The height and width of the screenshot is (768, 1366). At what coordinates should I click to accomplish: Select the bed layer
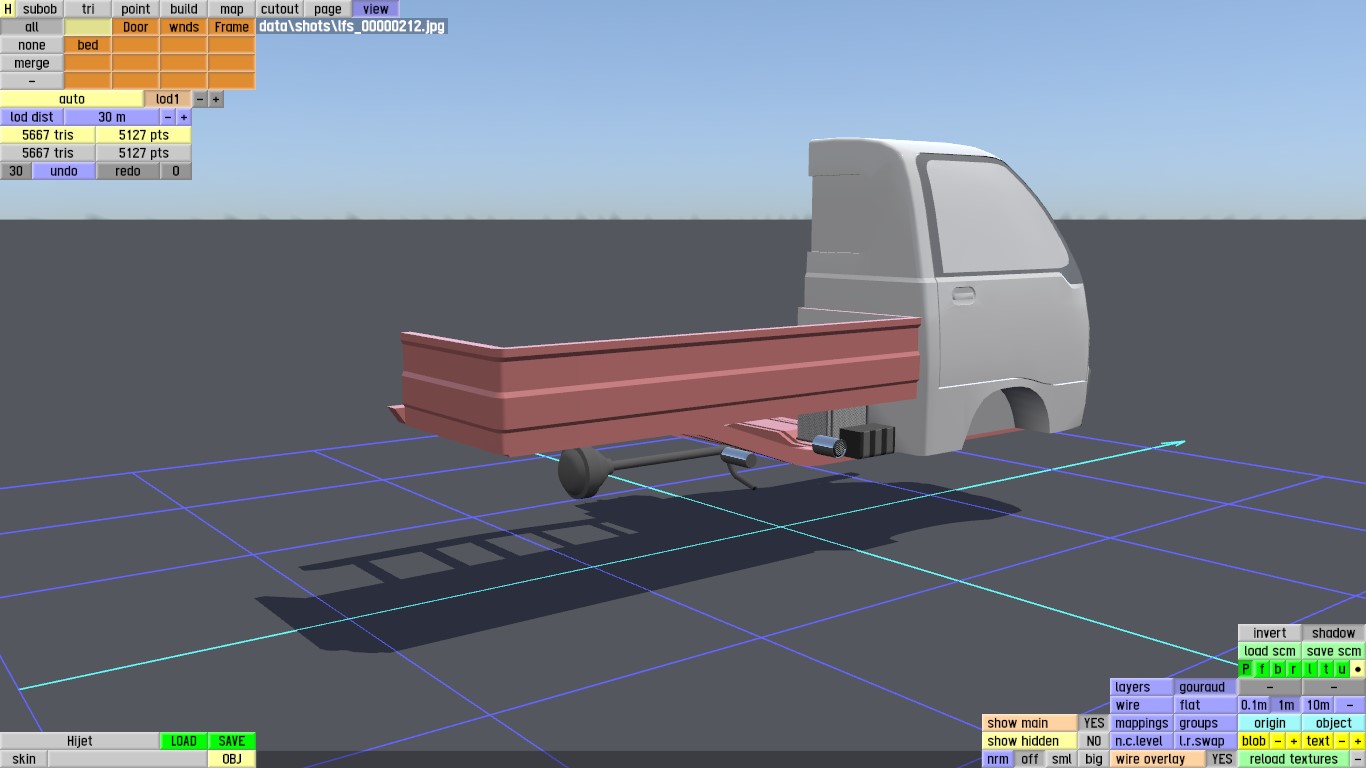pyautogui.click(x=88, y=45)
